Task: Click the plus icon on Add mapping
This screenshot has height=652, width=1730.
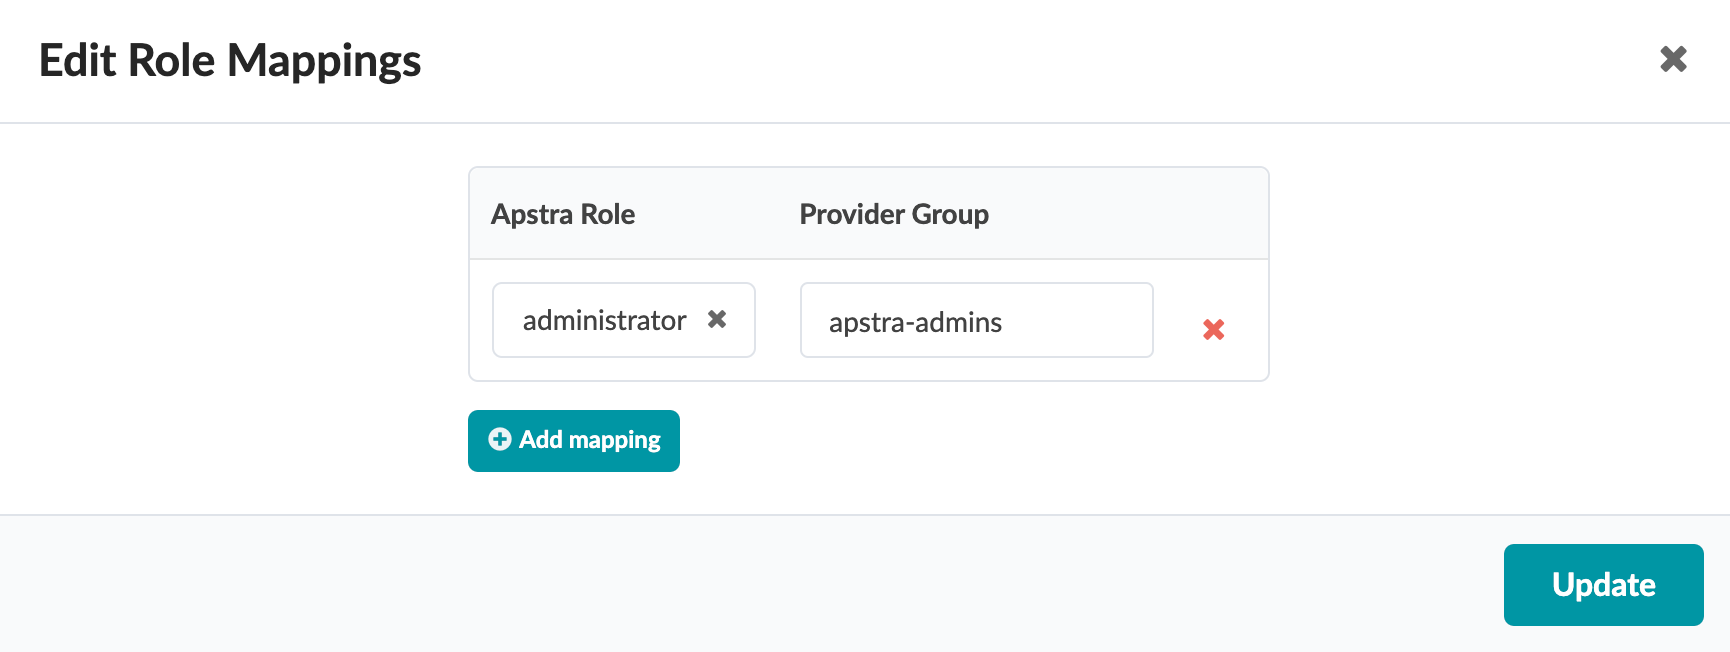Action: click(x=500, y=439)
